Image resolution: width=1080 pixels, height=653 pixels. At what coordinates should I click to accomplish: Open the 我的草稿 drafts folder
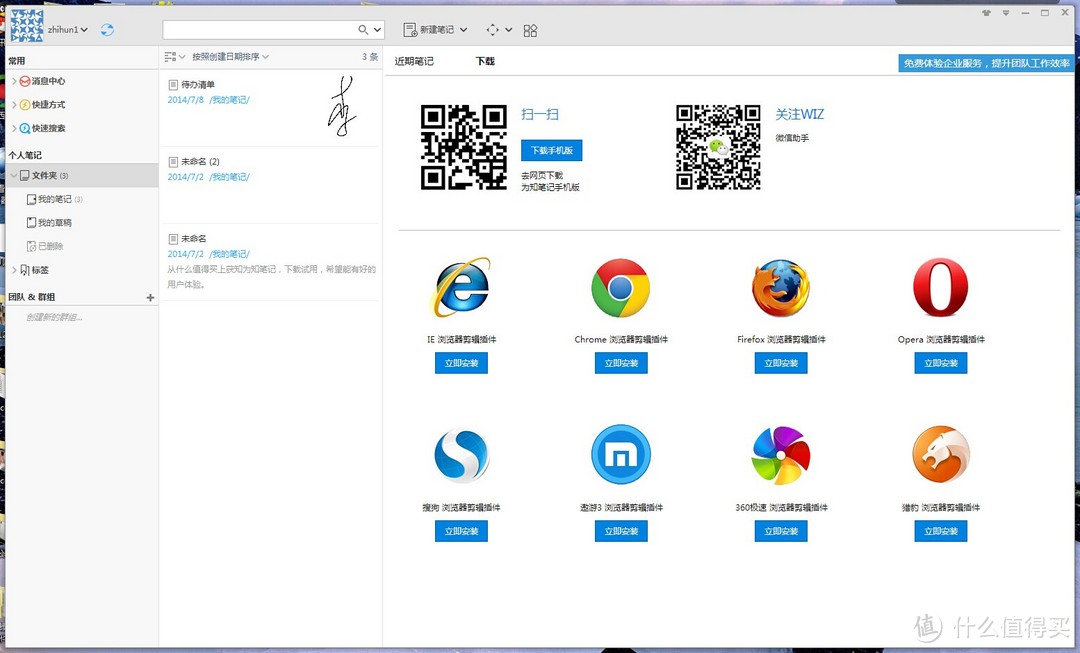pyautogui.click(x=49, y=222)
